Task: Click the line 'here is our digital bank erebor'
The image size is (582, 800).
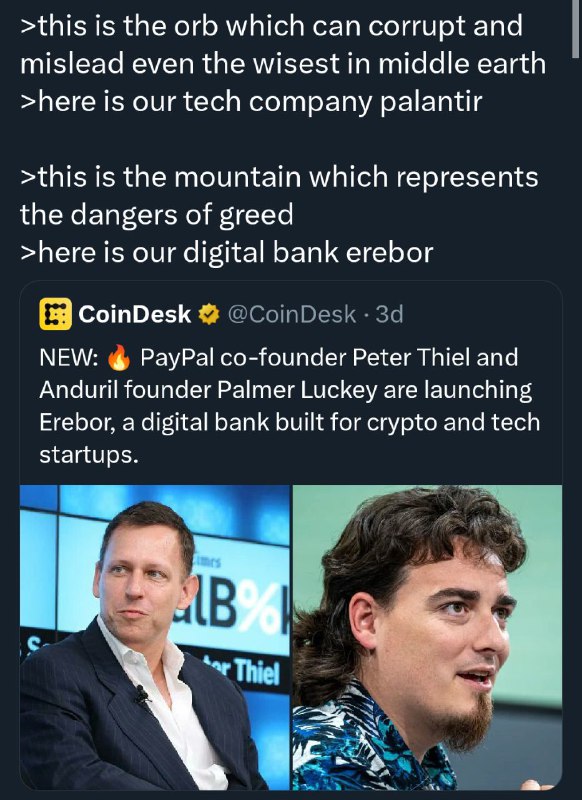Action: pyautogui.click(x=226, y=253)
